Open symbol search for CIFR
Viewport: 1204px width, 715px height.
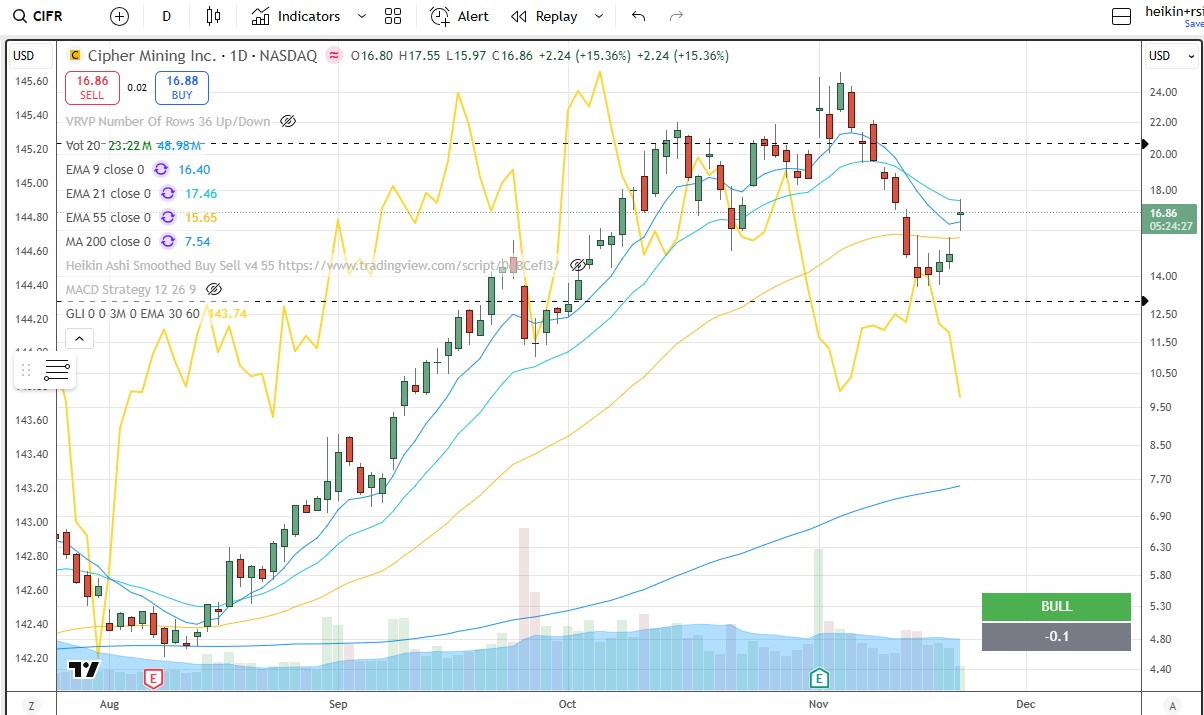pyautogui.click(x=50, y=16)
